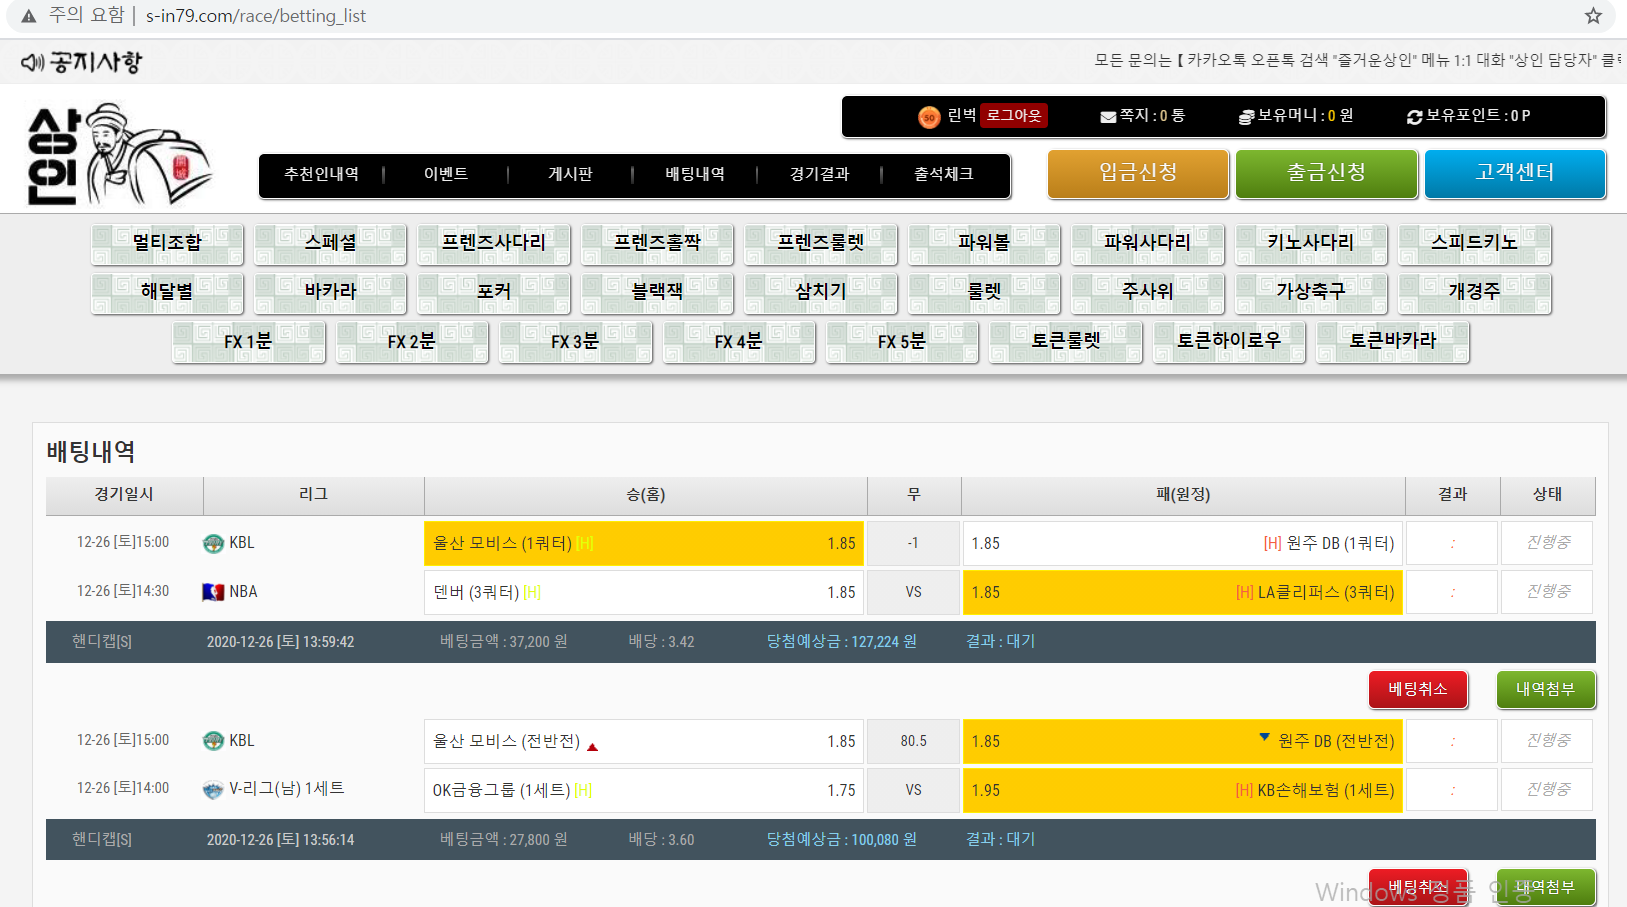Click the first green 내역첨부 button
This screenshot has width=1627, height=907.
(1545, 689)
